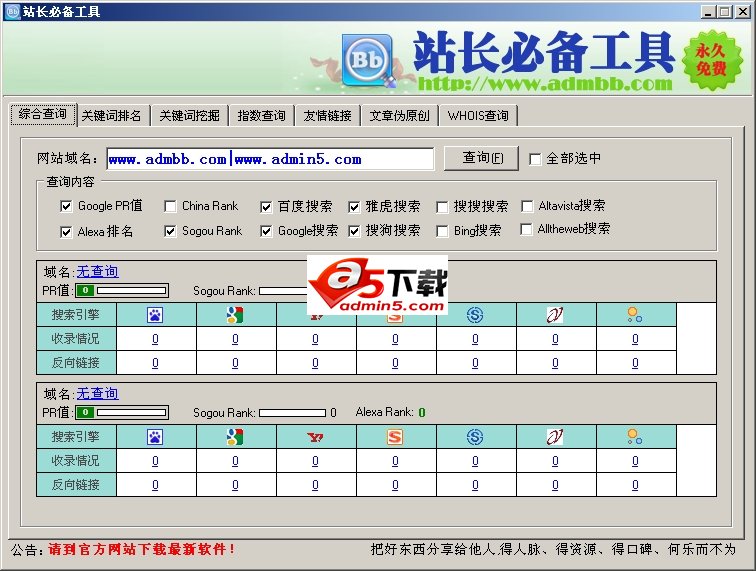Enable the Alltheweb搜索 checkbox
This screenshot has width=756, height=571.
[526, 229]
